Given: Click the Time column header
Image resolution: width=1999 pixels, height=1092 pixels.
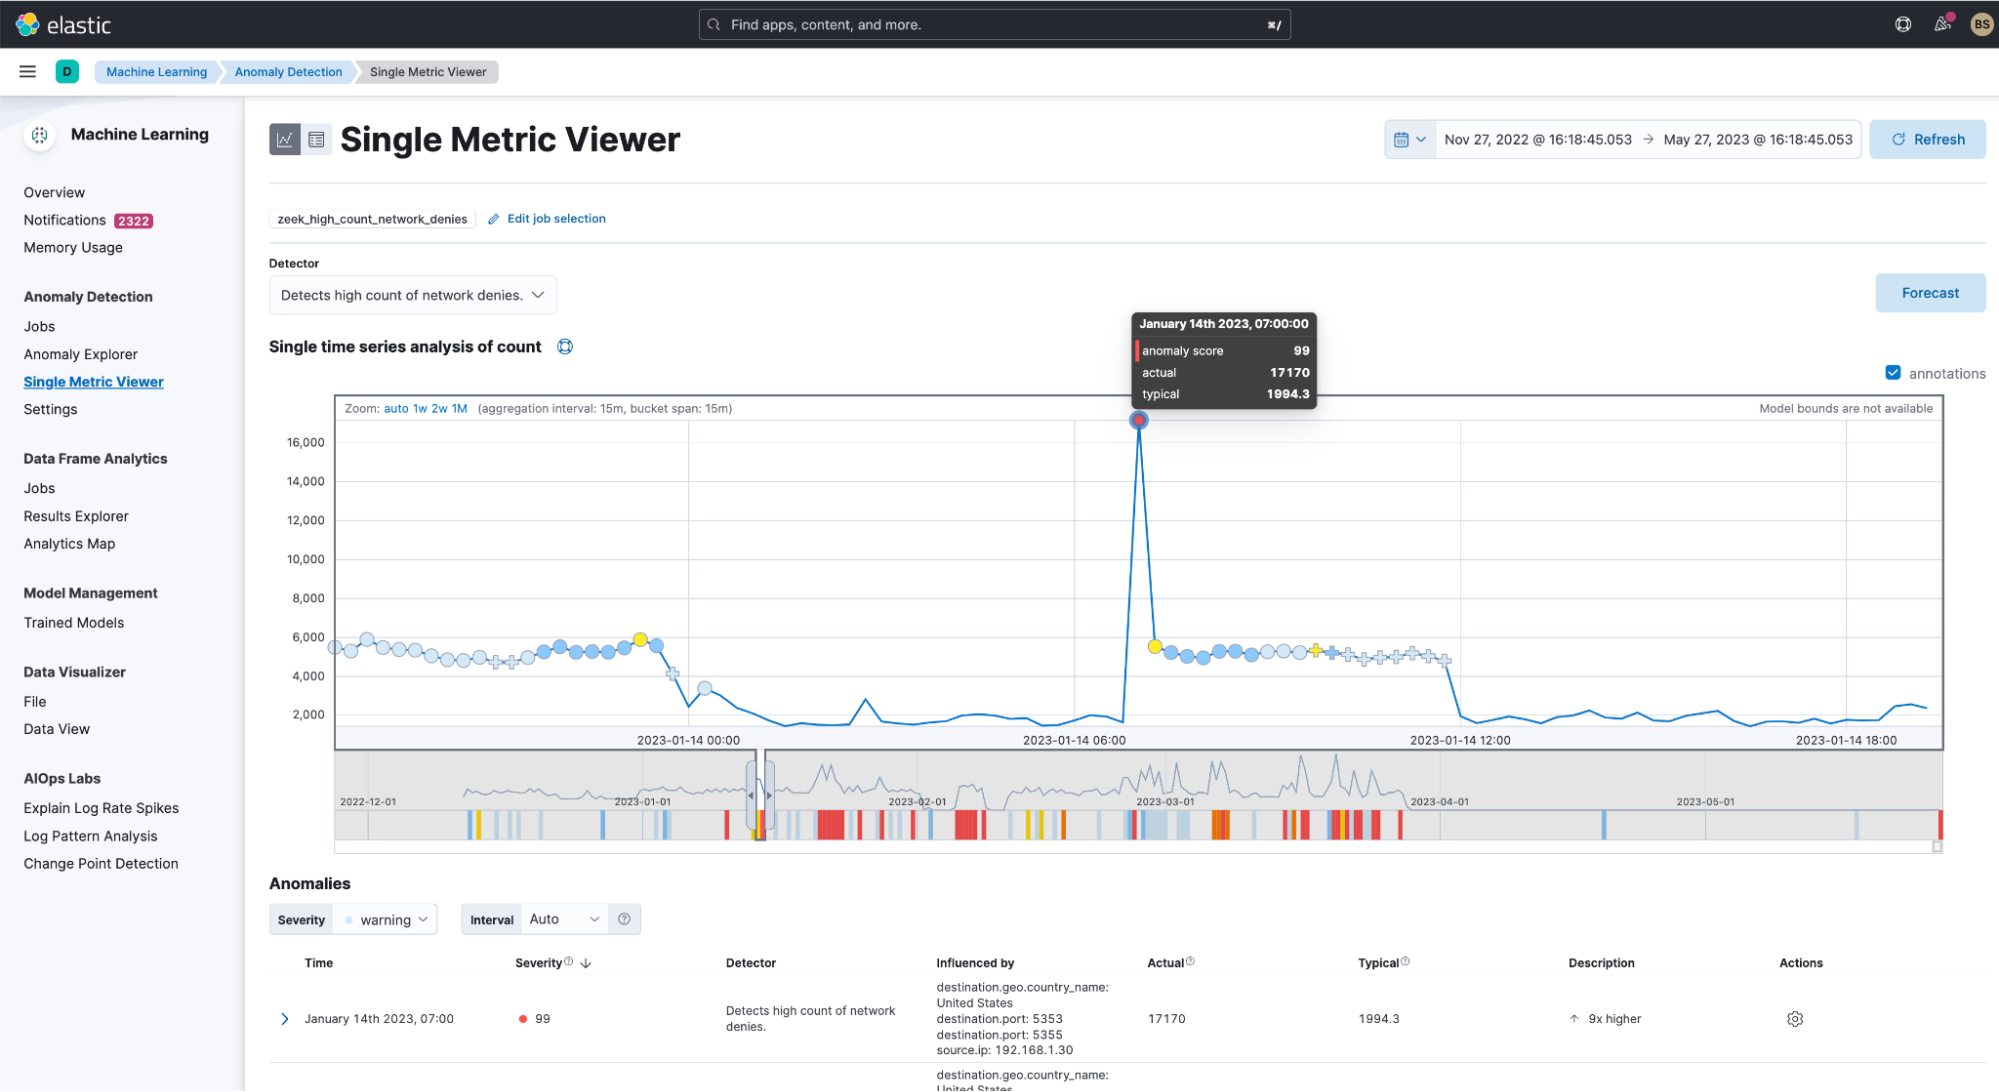Looking at the screenshot, I should coord(319,963).
